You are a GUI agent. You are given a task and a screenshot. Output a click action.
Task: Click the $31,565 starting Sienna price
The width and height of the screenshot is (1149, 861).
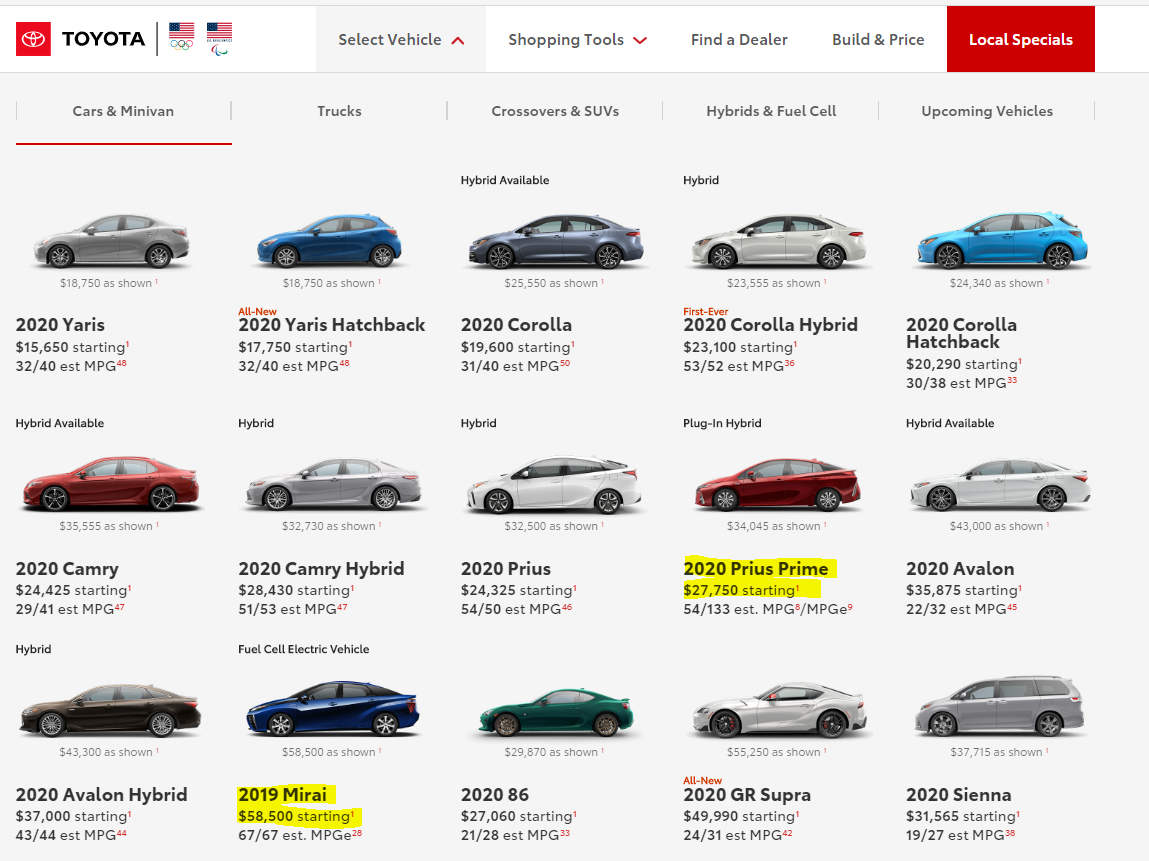(964, 816)
